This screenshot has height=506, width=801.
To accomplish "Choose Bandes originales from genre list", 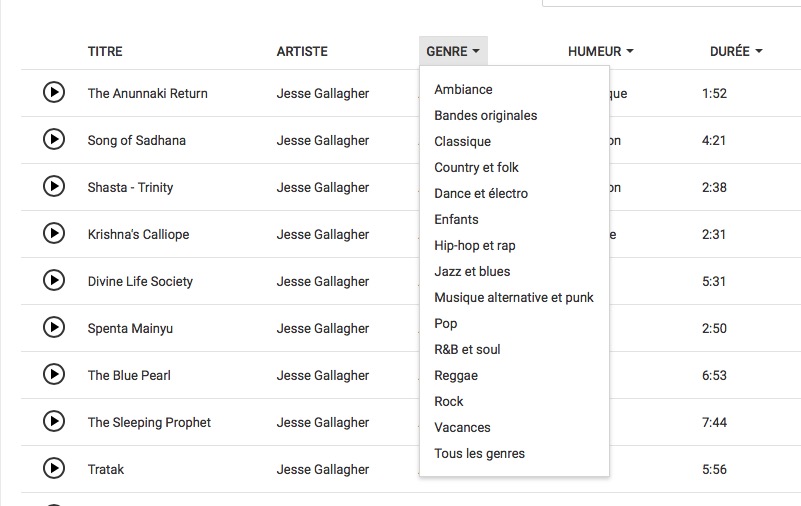I will (x=485, y=115).
